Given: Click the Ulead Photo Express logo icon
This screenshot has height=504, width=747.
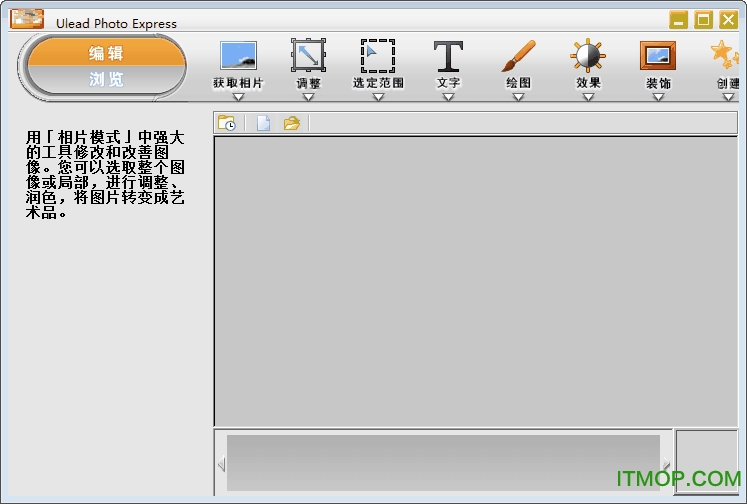Looking at the screenshot, I should coord(27,19).
